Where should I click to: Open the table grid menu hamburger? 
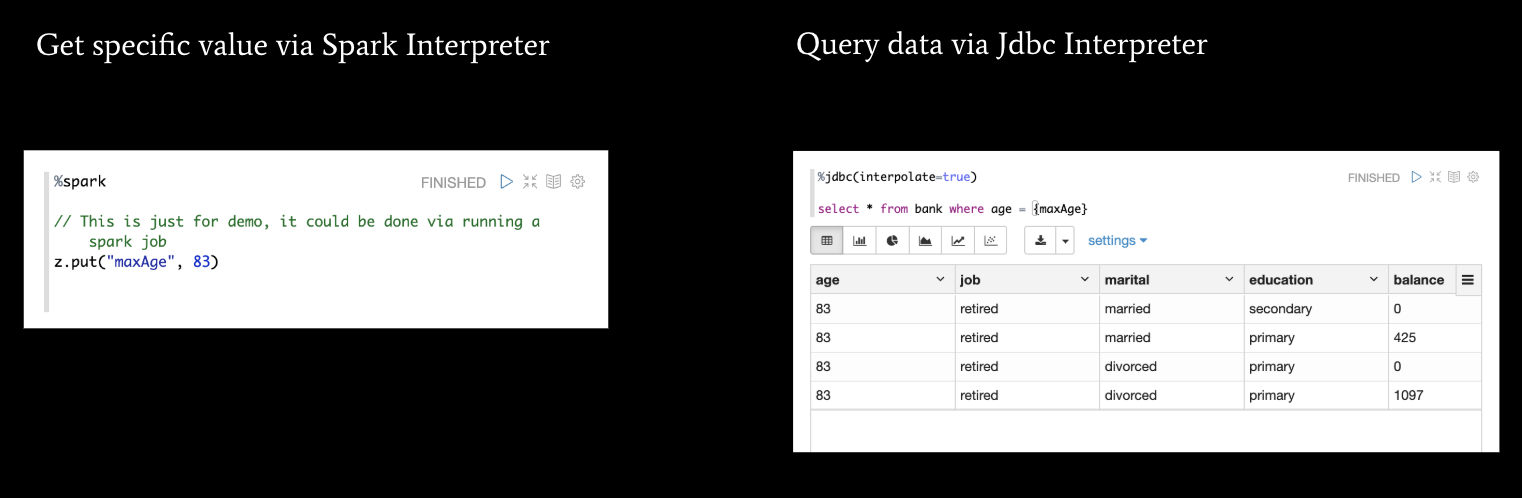click(x=1468, y=280)
